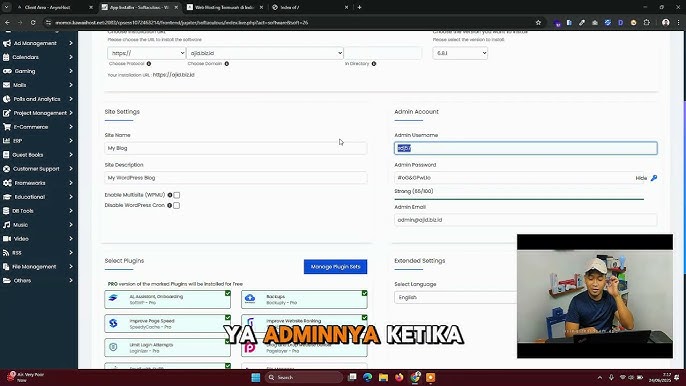Select the Video camera icon
The width and height of the screenshot is (686, 386).
click(7, 239)
